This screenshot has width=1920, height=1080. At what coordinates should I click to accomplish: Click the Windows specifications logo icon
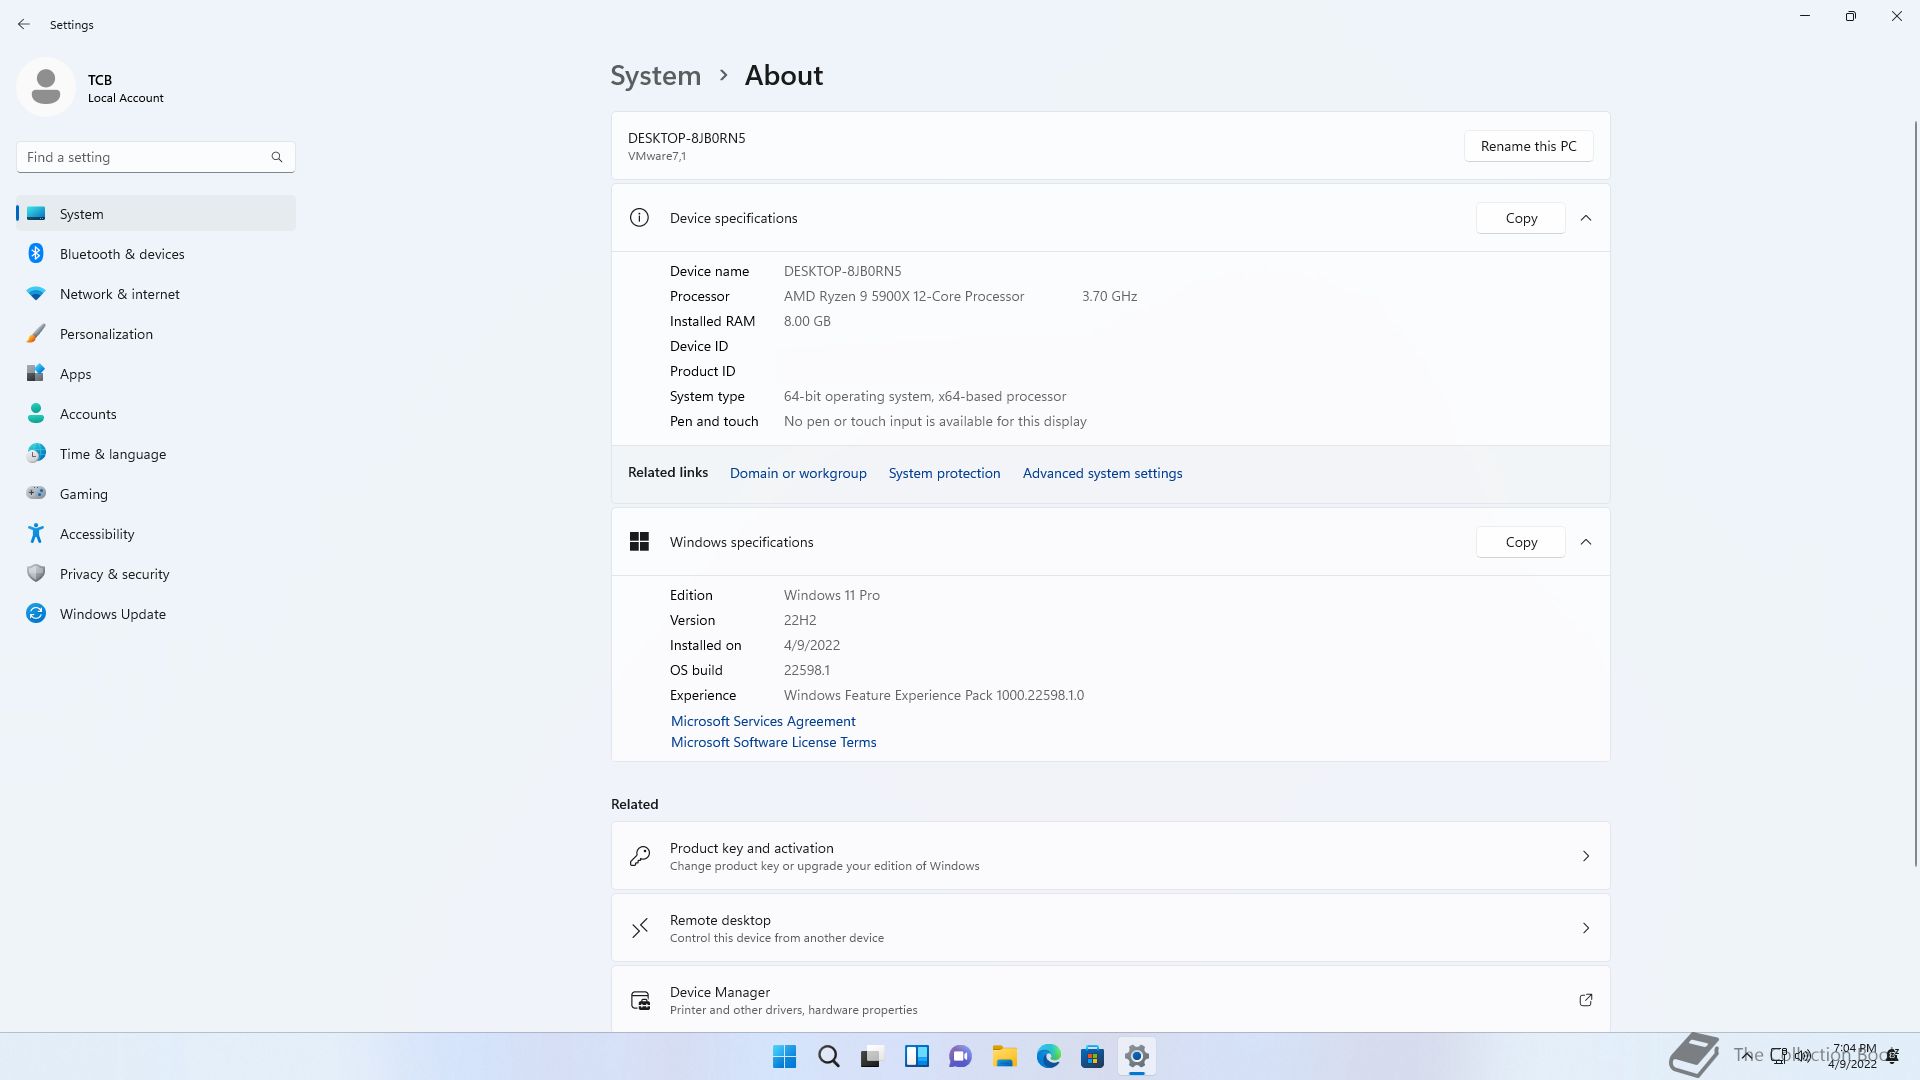[639, 542]
